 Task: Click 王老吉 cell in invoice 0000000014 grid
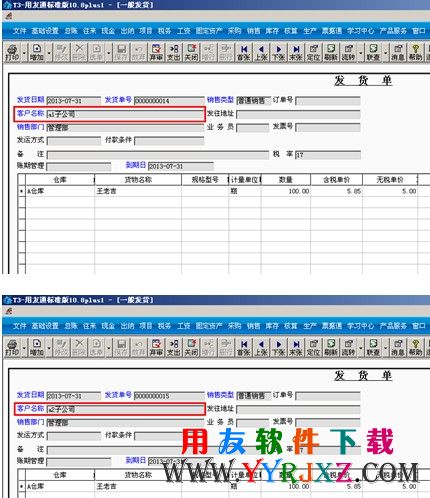coord(138,191)
